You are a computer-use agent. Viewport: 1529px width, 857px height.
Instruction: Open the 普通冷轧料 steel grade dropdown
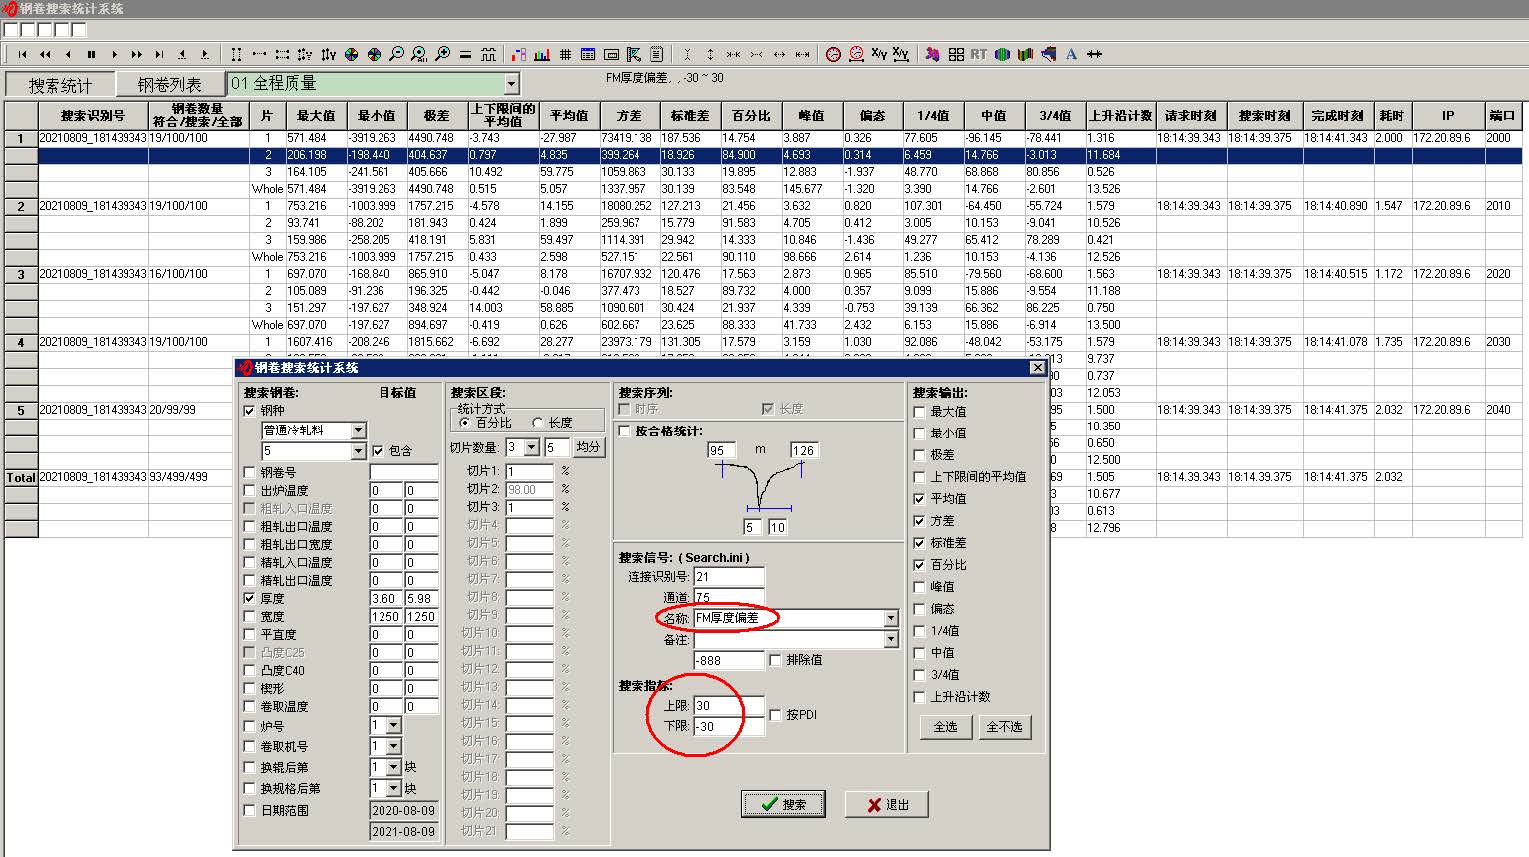[358, 430]
